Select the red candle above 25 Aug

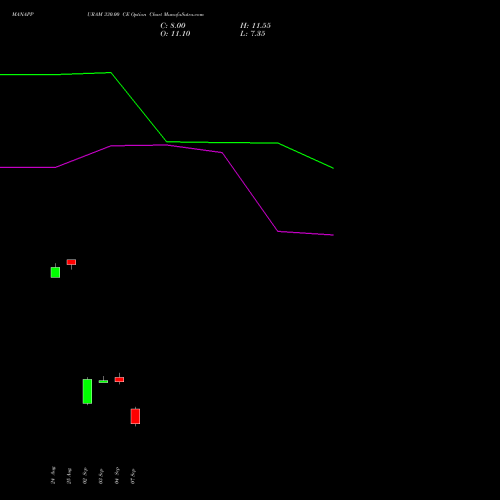[71, 262]
